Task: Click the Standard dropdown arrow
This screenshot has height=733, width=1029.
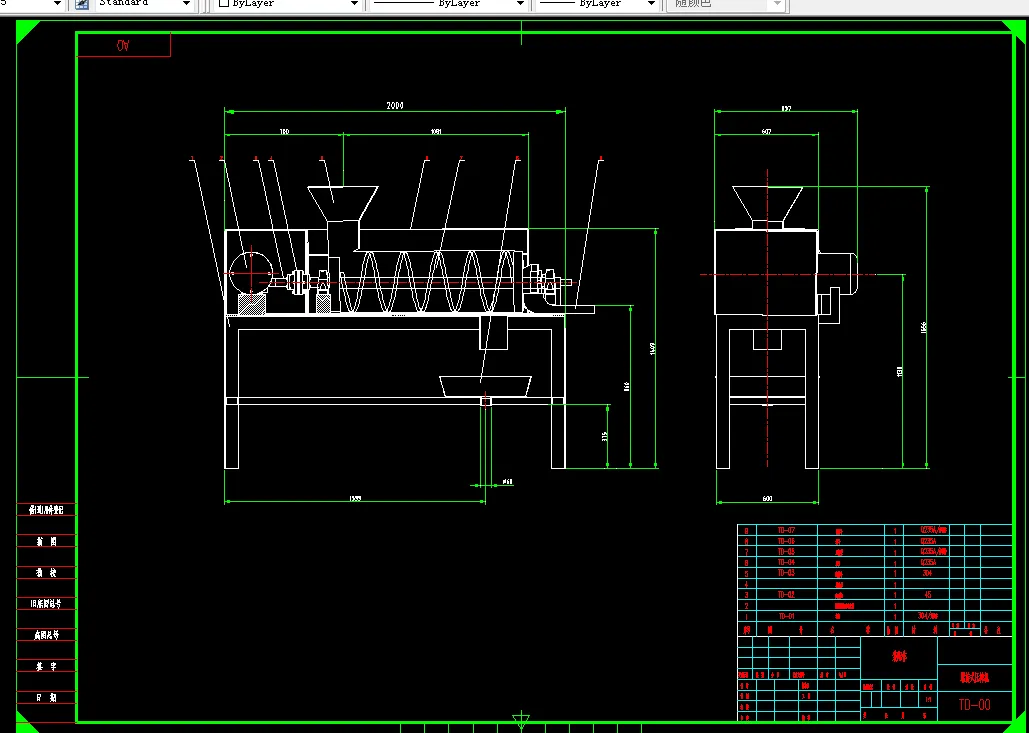Action: (187, 4)
